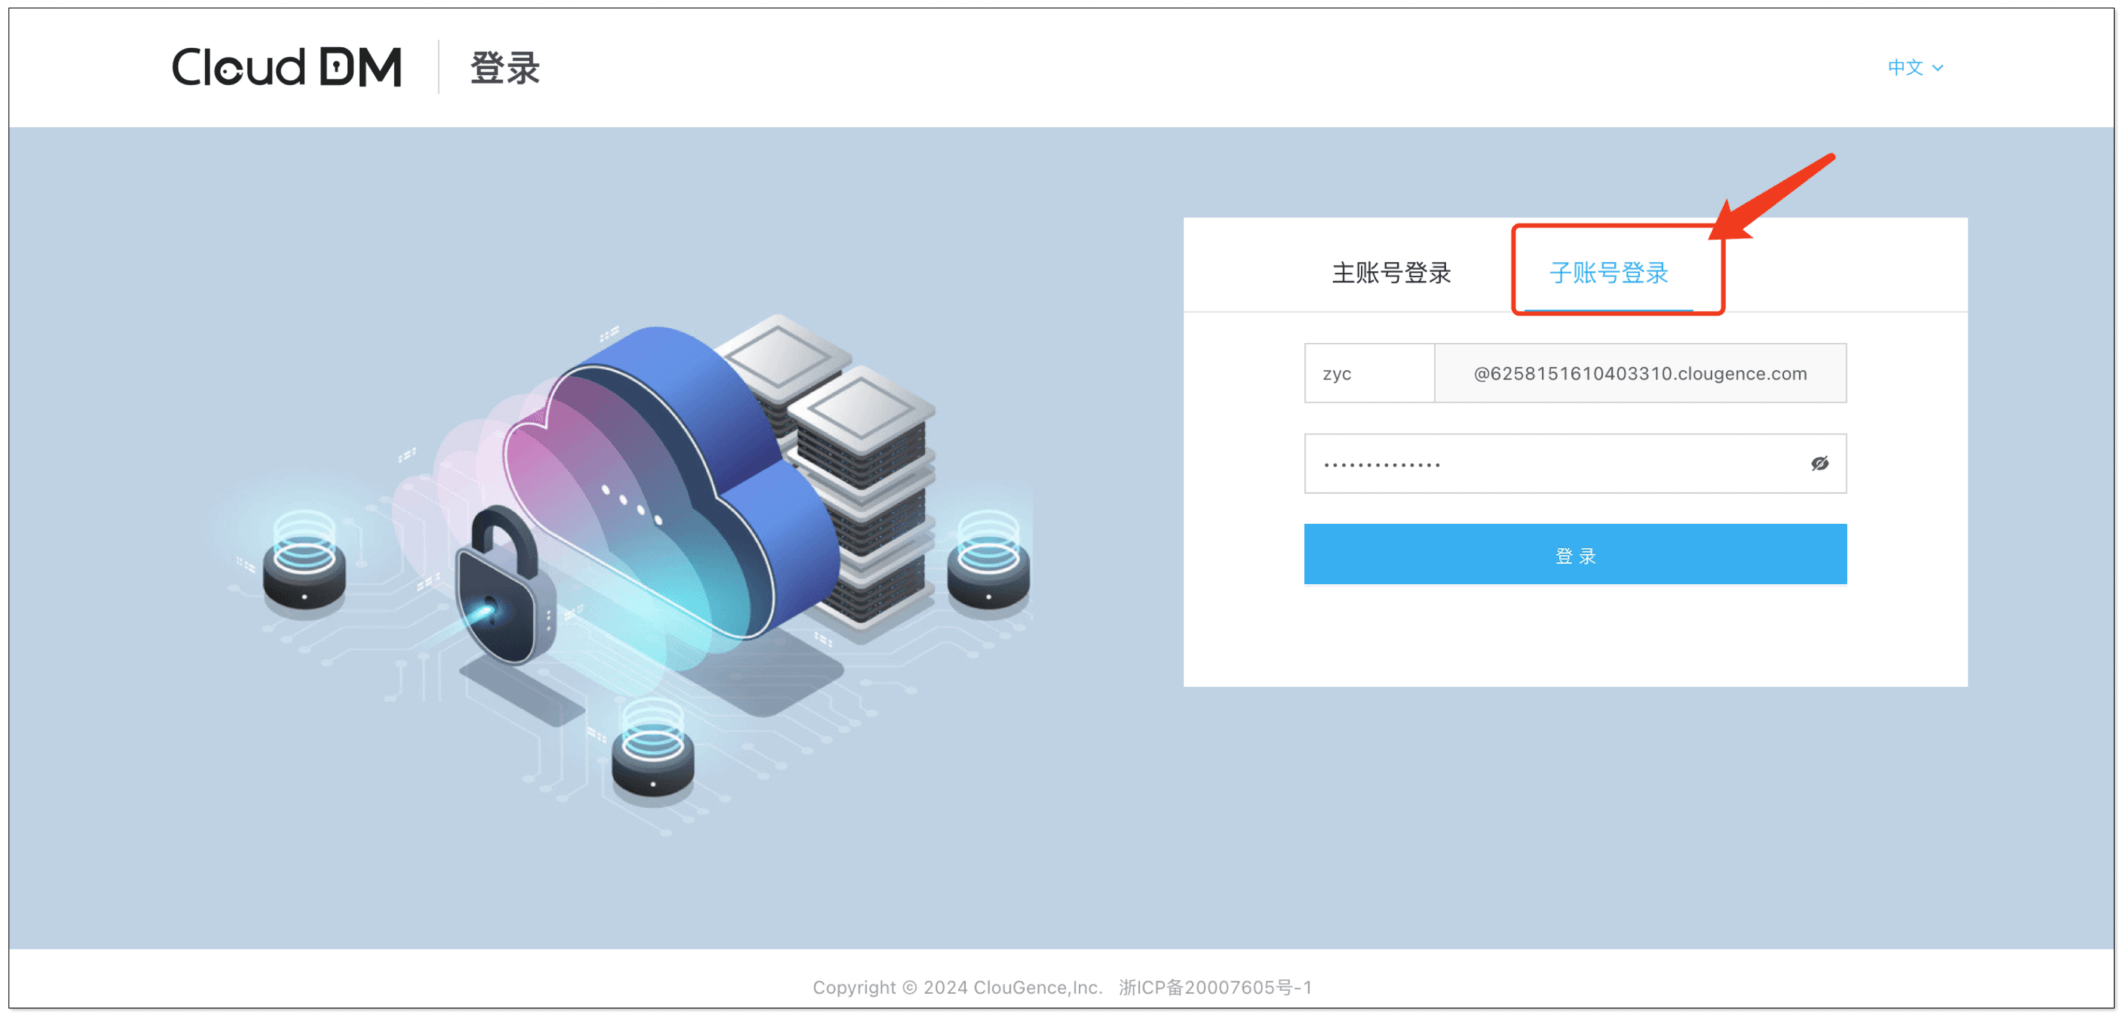Click the blue cloud graphic

660,480
